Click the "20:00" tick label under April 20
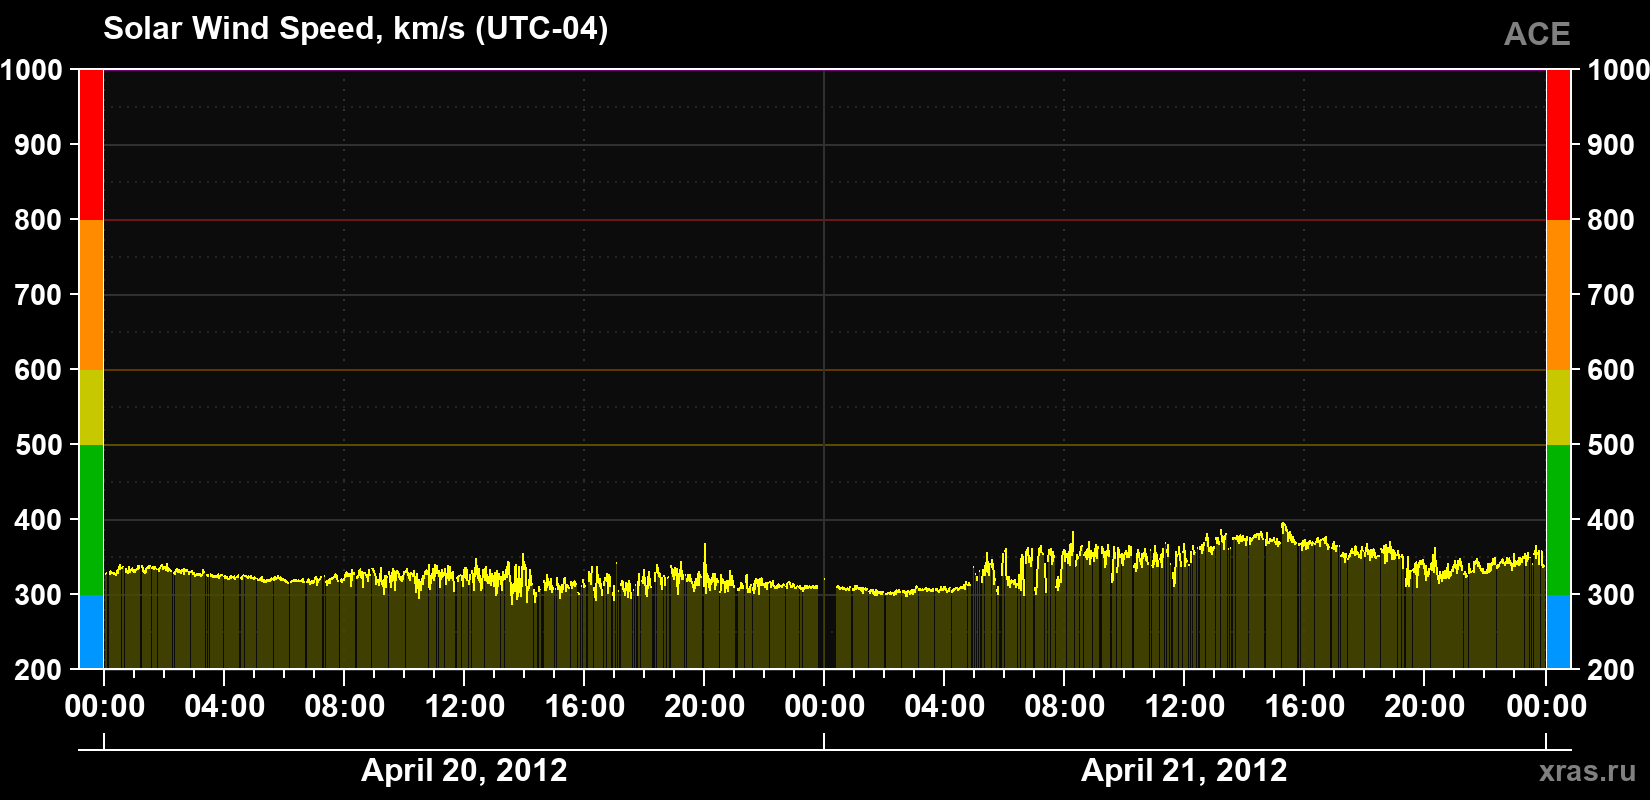This screenshot has height=800, width=1650. 705,707
